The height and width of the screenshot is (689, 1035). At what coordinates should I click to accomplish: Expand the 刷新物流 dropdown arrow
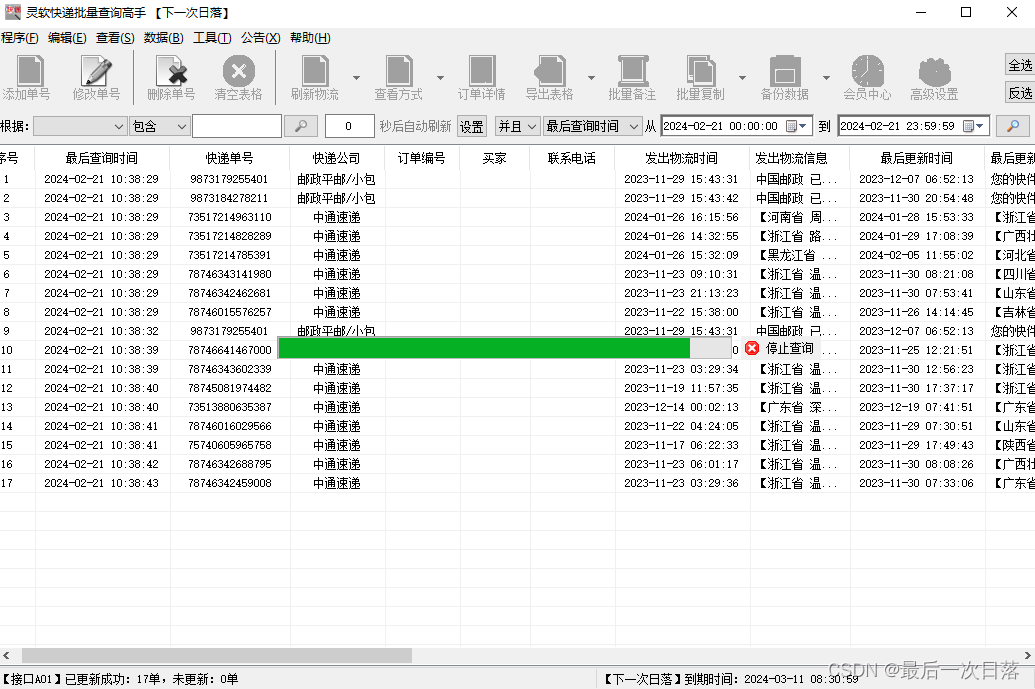pyautogui.click(x=356, y=78)
